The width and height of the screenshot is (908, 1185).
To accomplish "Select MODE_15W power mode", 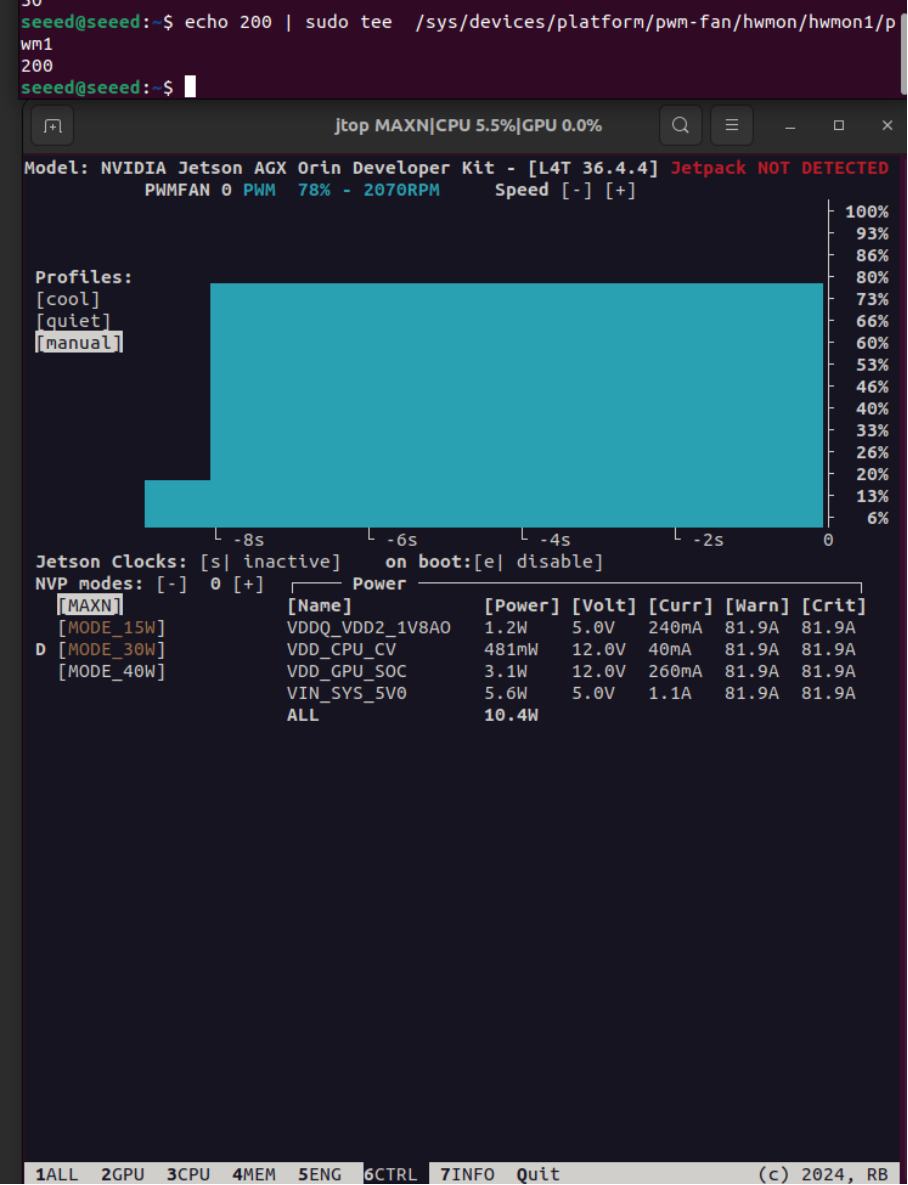I will (x=111, y=628).
